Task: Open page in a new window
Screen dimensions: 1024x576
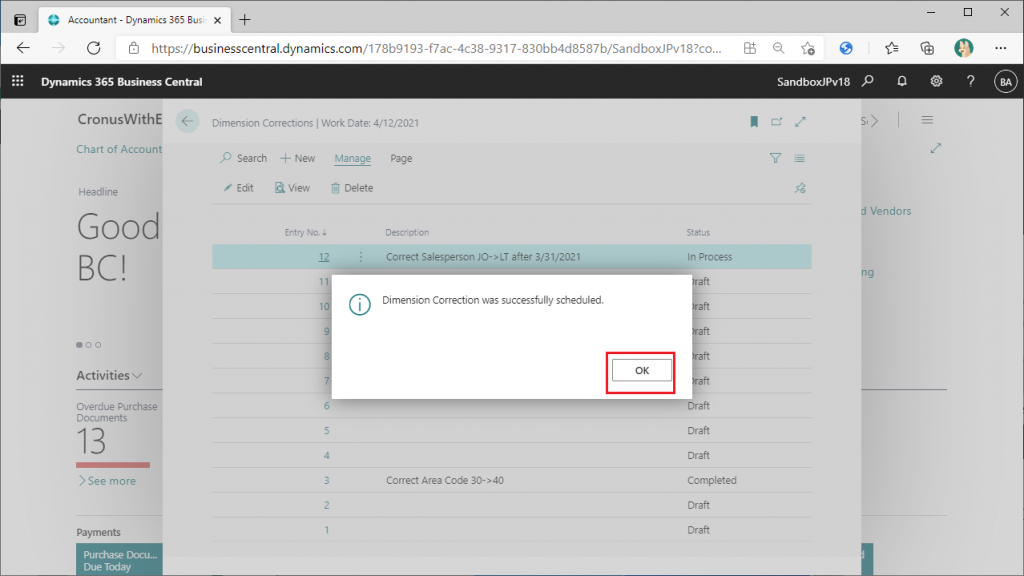Action: 776,121
